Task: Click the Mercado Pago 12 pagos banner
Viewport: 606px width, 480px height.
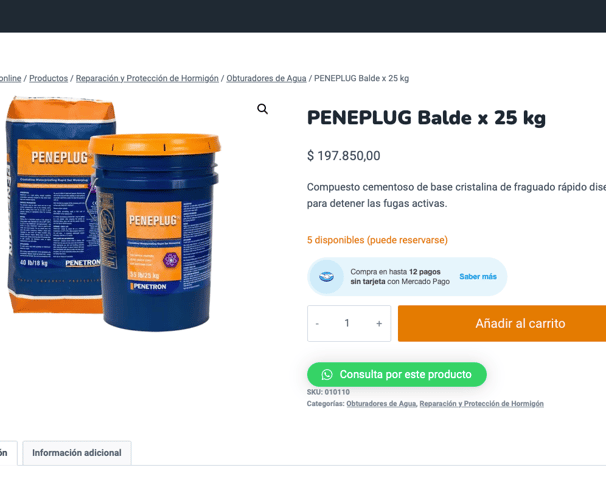Action: tap(407, 277)
